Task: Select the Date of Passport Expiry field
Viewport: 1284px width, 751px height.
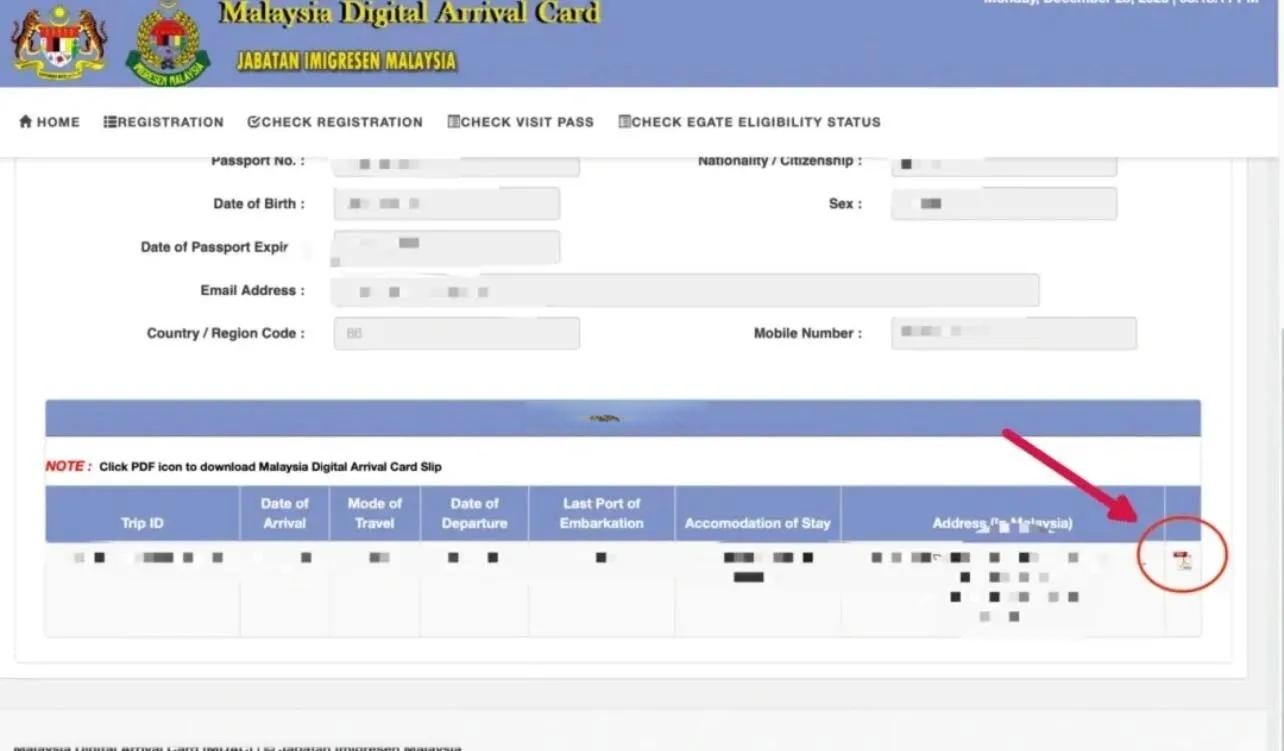Action: click(x=446, y=247)
